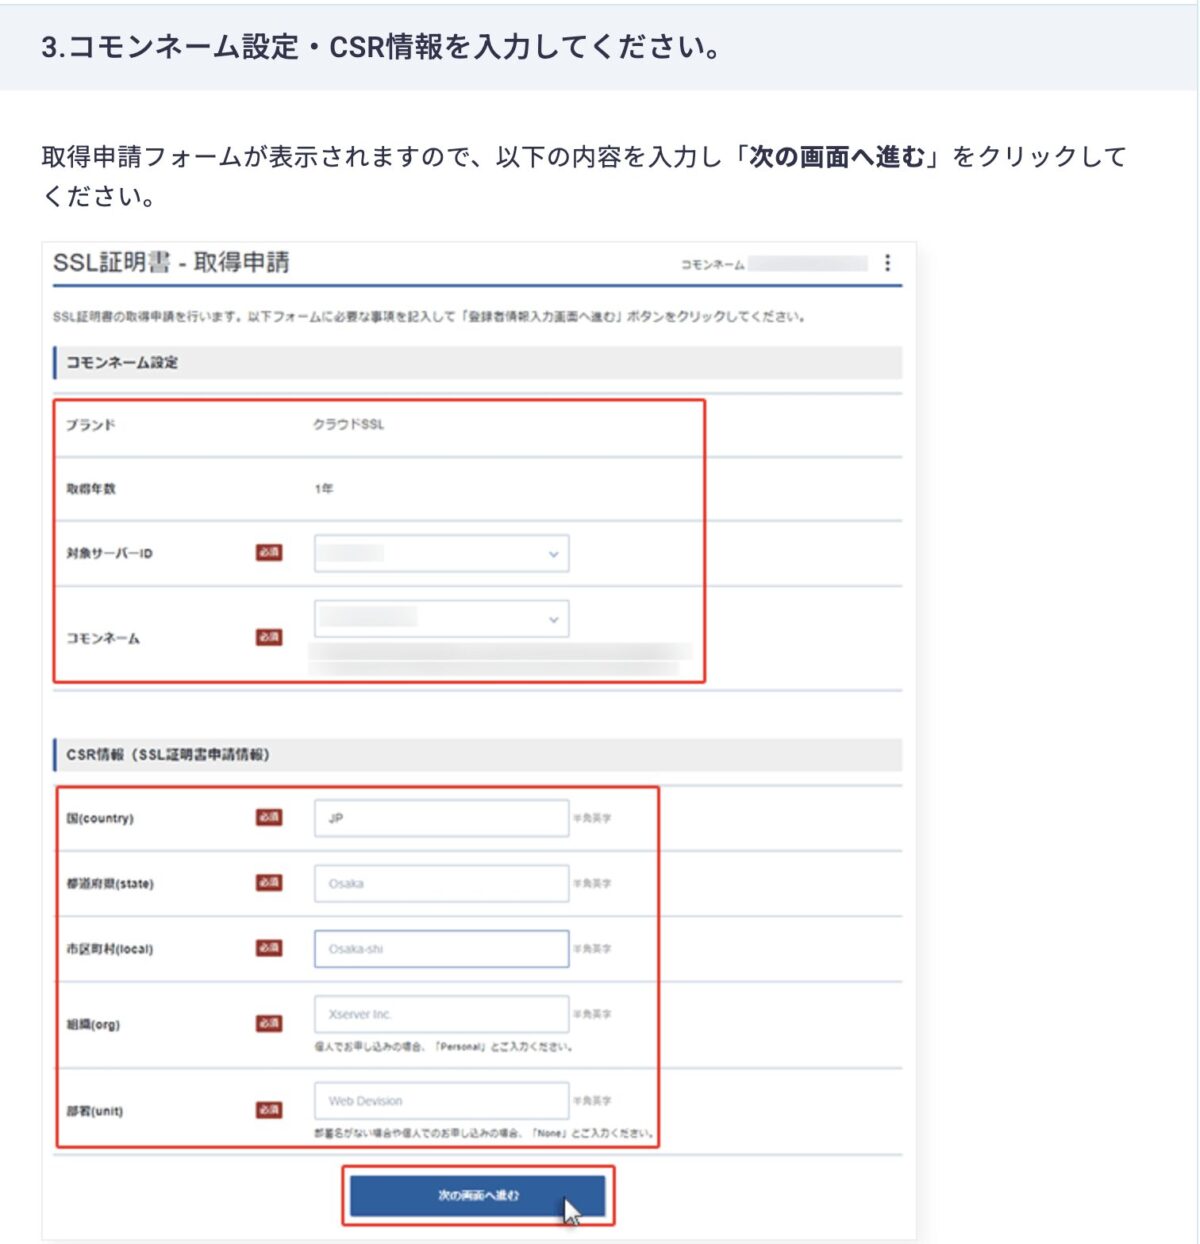Click the step 3 heading コモンネーム設定・CSR情報
This screenshot has height=1244, width=1200.
coord(381,47)
